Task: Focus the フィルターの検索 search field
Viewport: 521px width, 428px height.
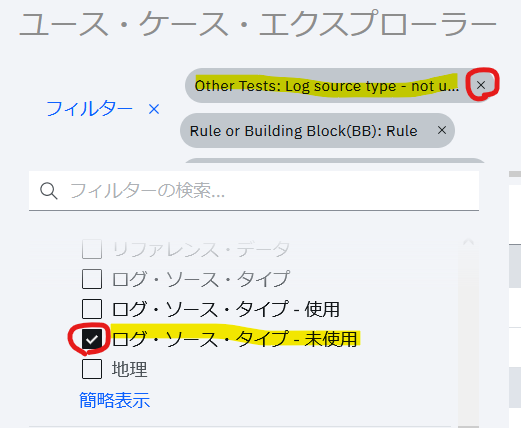Action: (x=254, y=191)
